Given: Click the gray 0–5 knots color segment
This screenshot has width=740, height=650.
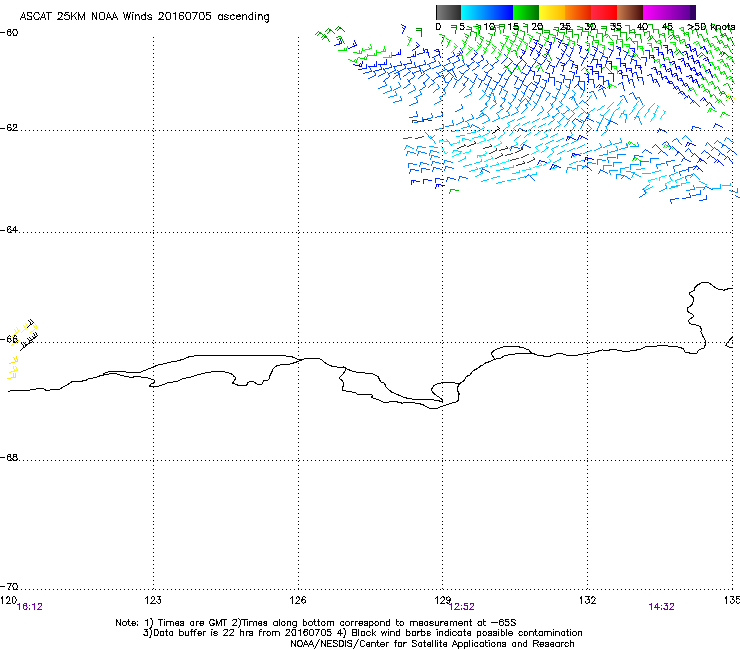Looking at the screenshot, I should tap(448, 12).
